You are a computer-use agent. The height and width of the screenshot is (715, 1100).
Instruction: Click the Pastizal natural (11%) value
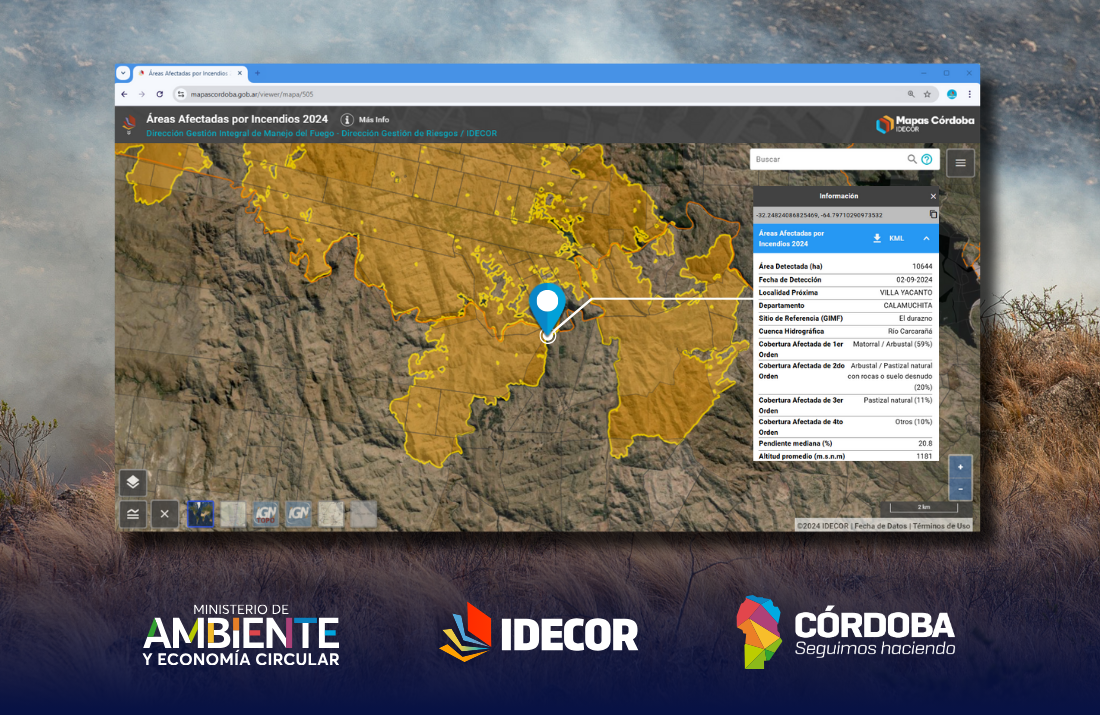coord(898,400)
